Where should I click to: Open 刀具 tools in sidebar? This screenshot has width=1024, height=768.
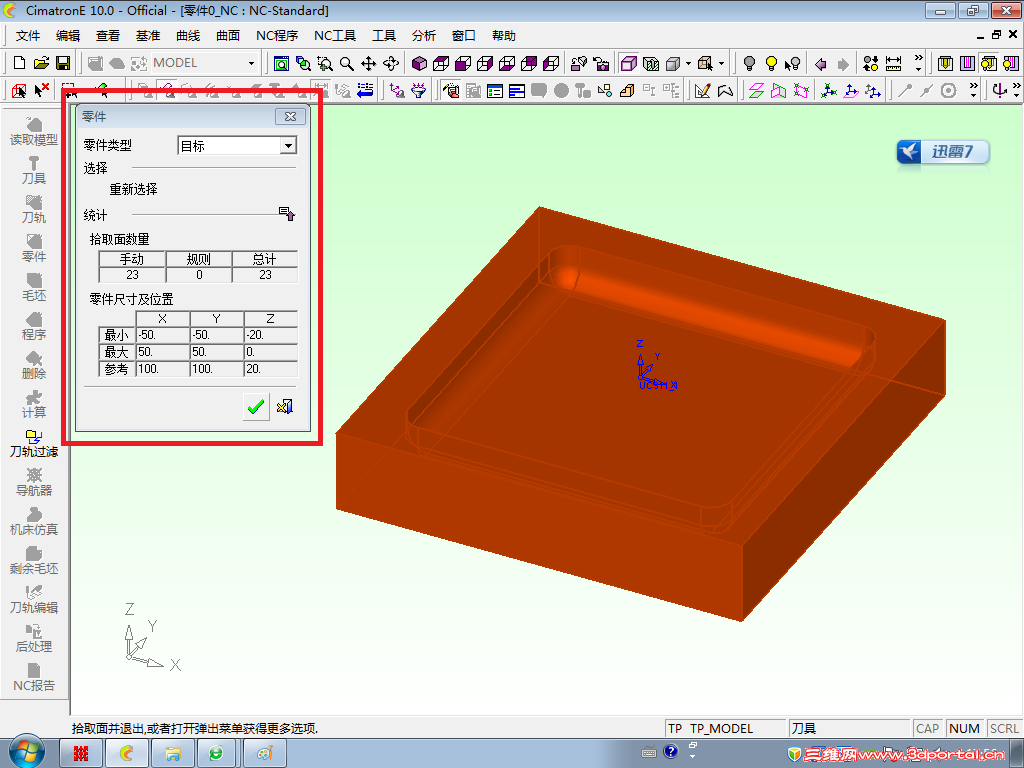[x=34, y=170]
